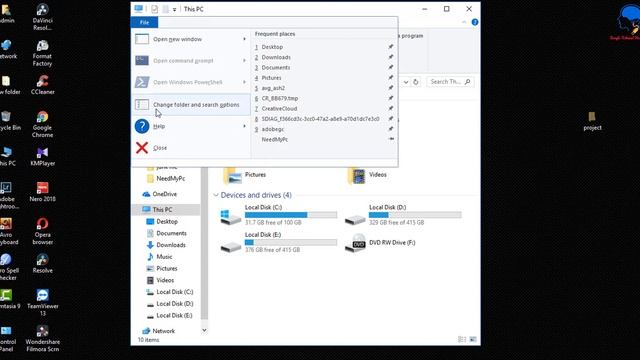
Task: Select KMPlayer desktop icon
Action: pyautogui.click(x=42, y=157)
